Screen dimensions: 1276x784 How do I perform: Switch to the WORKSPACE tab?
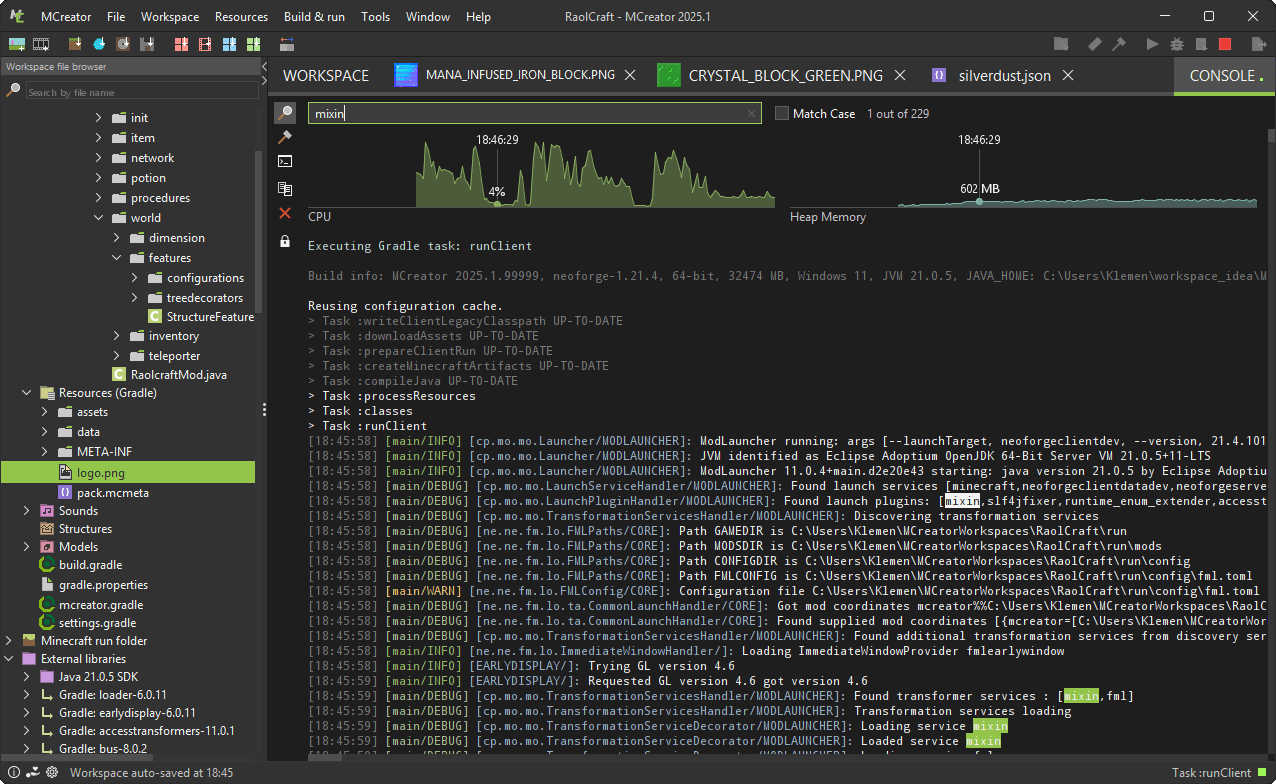coord(326,76)
